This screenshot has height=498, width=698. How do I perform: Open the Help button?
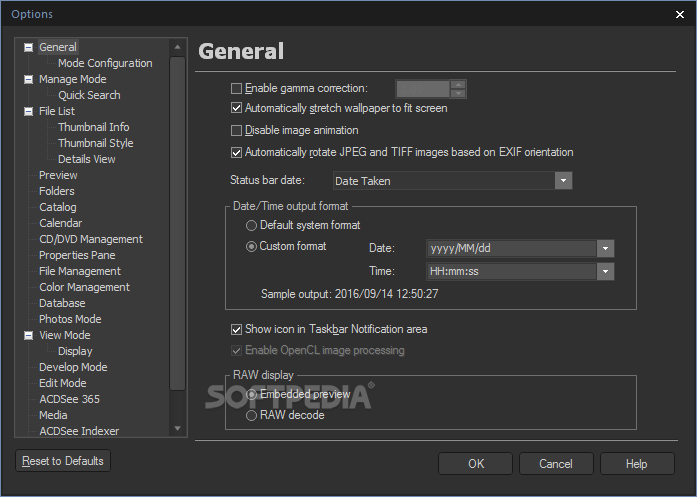coord(637,464)
